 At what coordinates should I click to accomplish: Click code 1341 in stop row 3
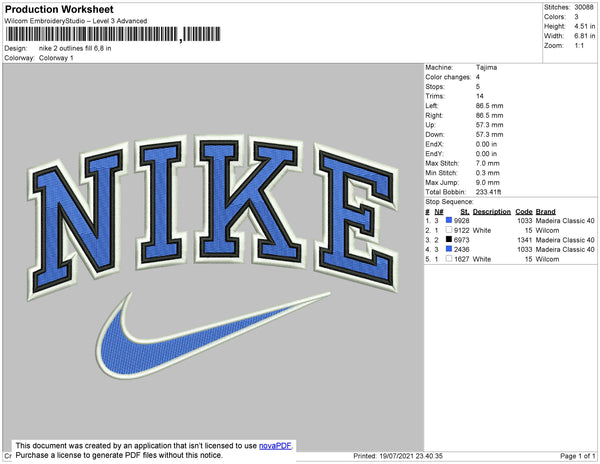524,240
